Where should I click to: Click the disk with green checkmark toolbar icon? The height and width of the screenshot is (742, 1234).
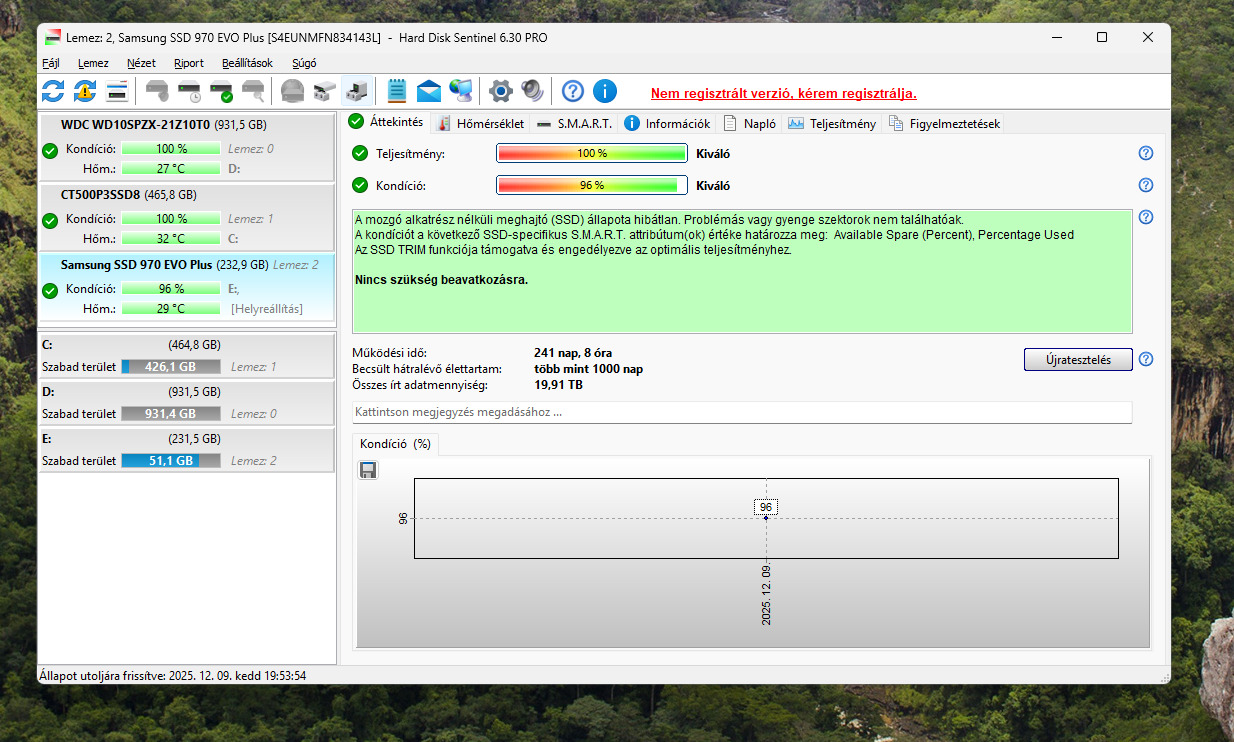222,91
